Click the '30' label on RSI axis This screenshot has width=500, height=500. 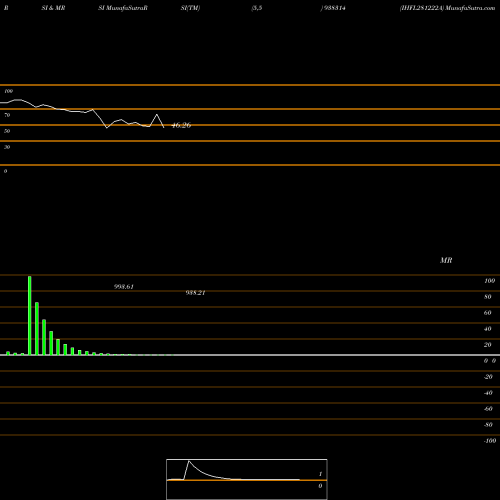(x=7, y=147)
